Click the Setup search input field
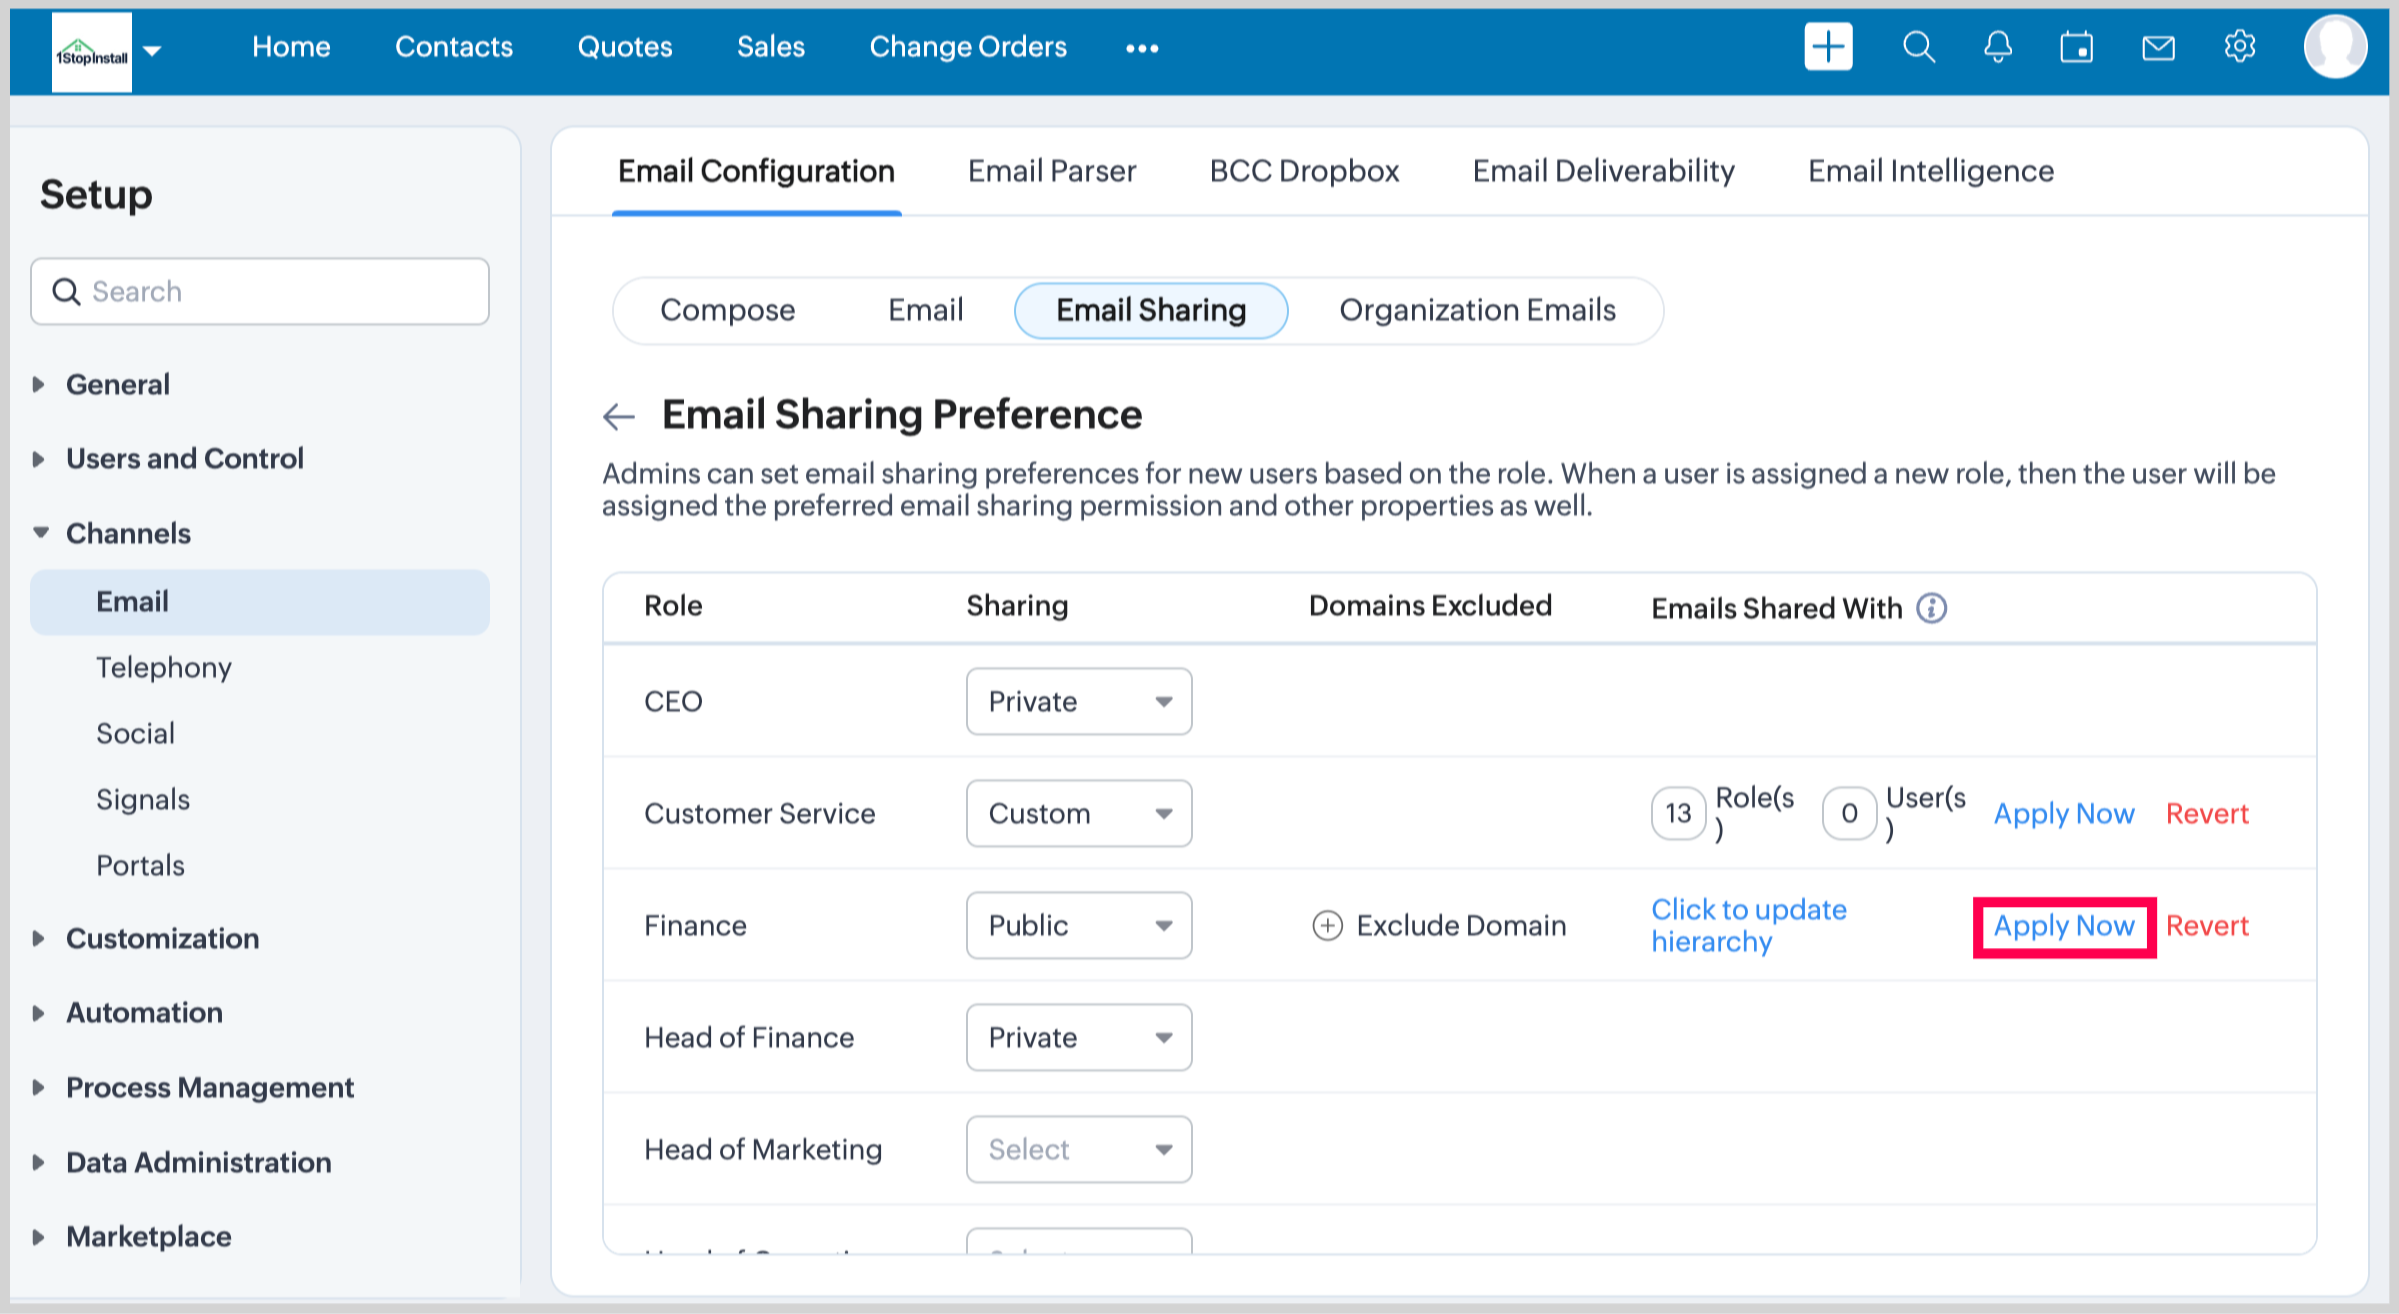 pyautogui.click(x=260, y=291)
